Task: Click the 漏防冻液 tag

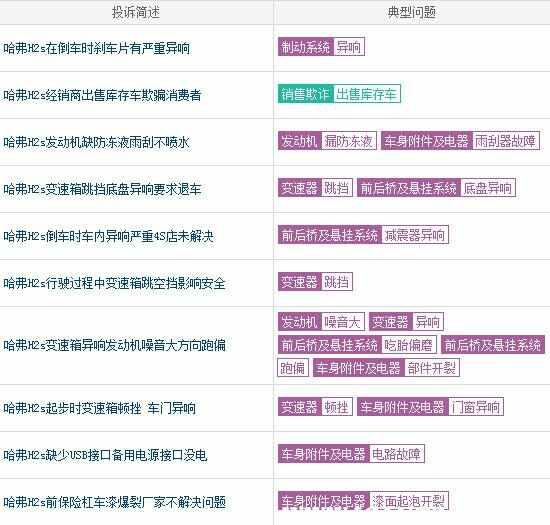Action: pyautogui.click(x=349, y=141)
